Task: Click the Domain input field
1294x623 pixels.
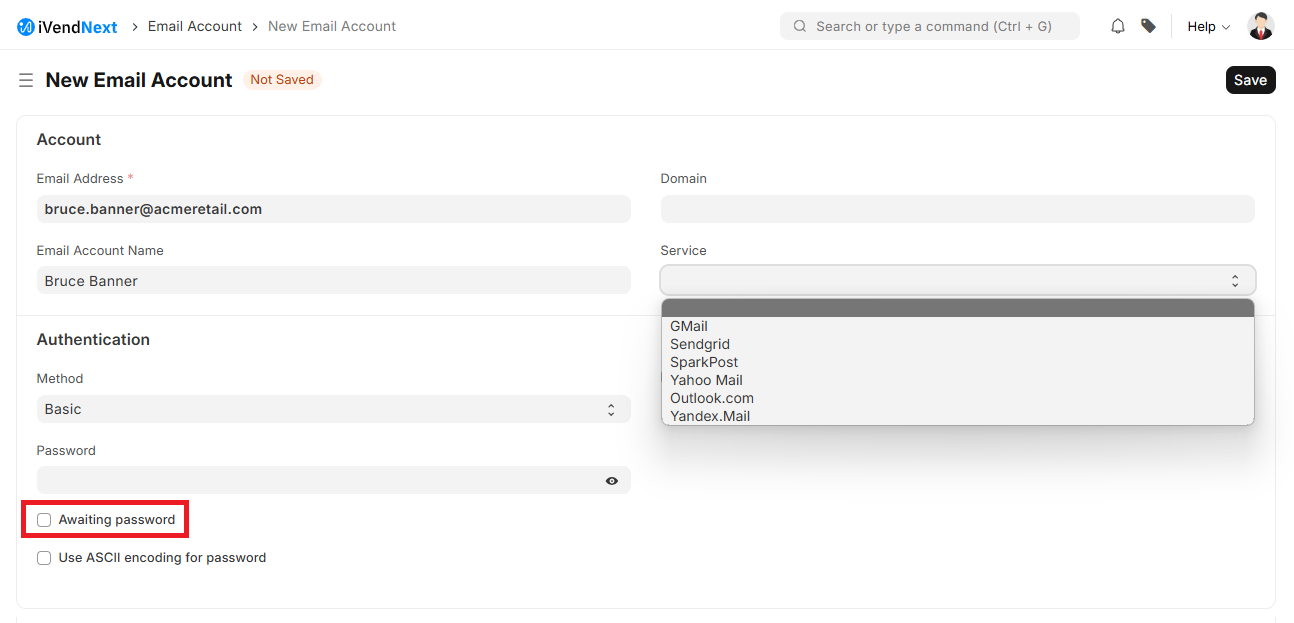Action: click(957, 209)
